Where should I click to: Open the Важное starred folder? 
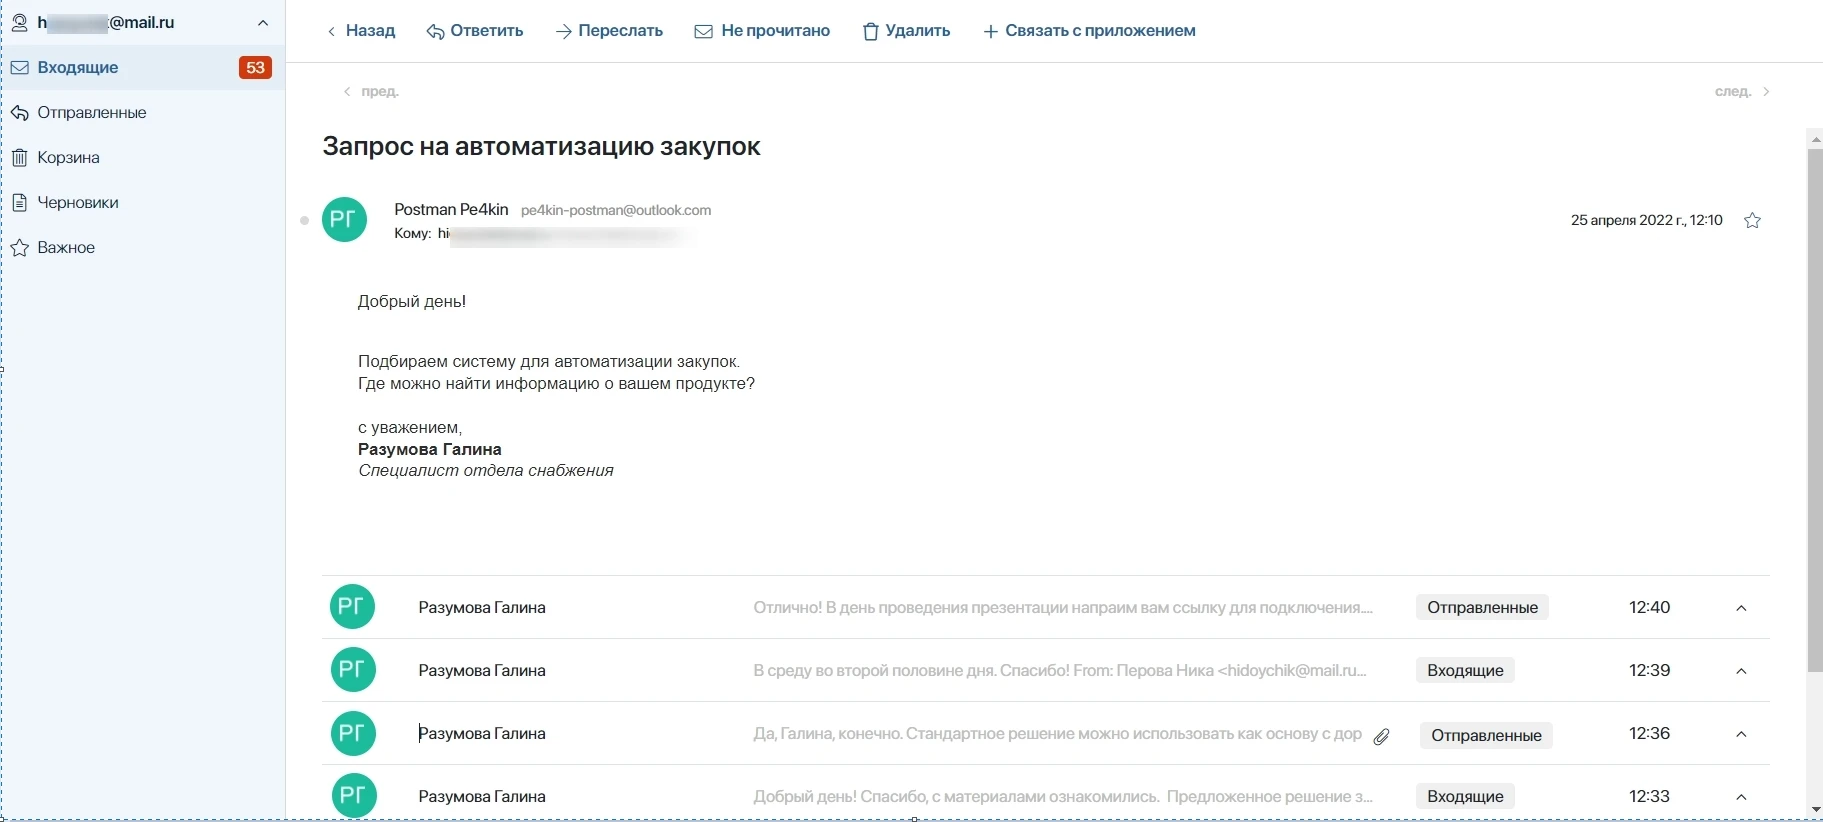[66, 248]
